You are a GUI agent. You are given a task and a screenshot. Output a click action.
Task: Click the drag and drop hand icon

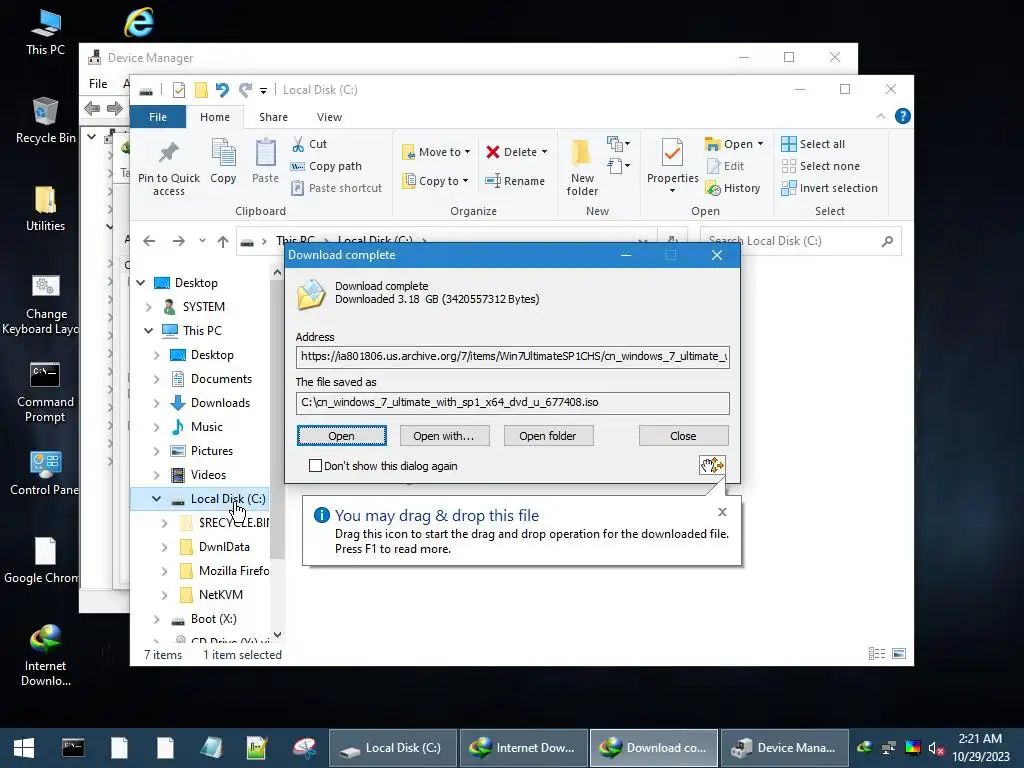pos(712,465)
